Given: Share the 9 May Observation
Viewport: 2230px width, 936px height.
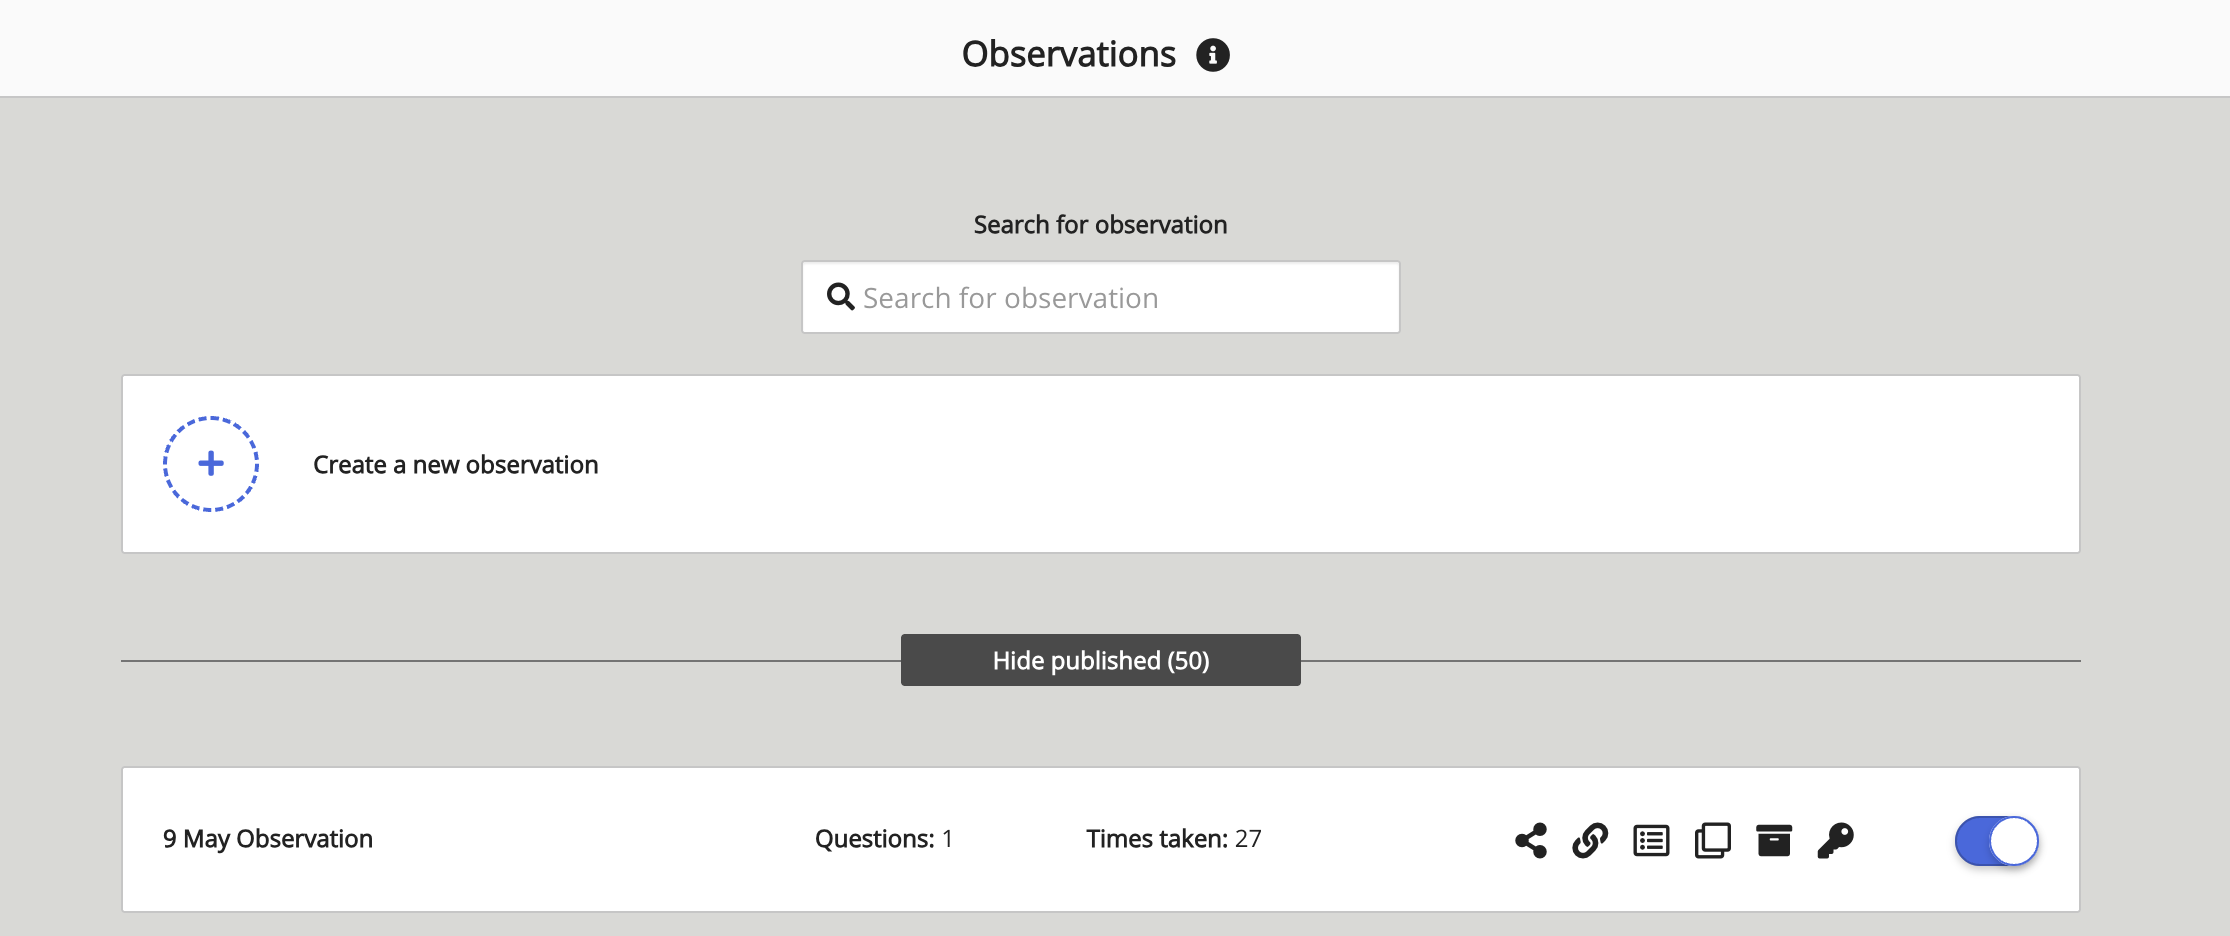Looking at the screenshot, I should coord(1530,841).
